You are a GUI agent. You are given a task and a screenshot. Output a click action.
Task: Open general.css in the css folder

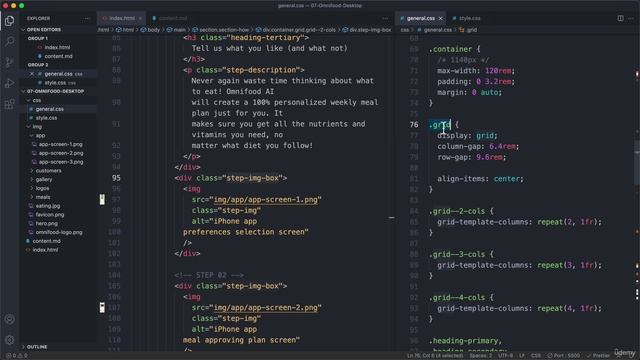coord(49,109)
